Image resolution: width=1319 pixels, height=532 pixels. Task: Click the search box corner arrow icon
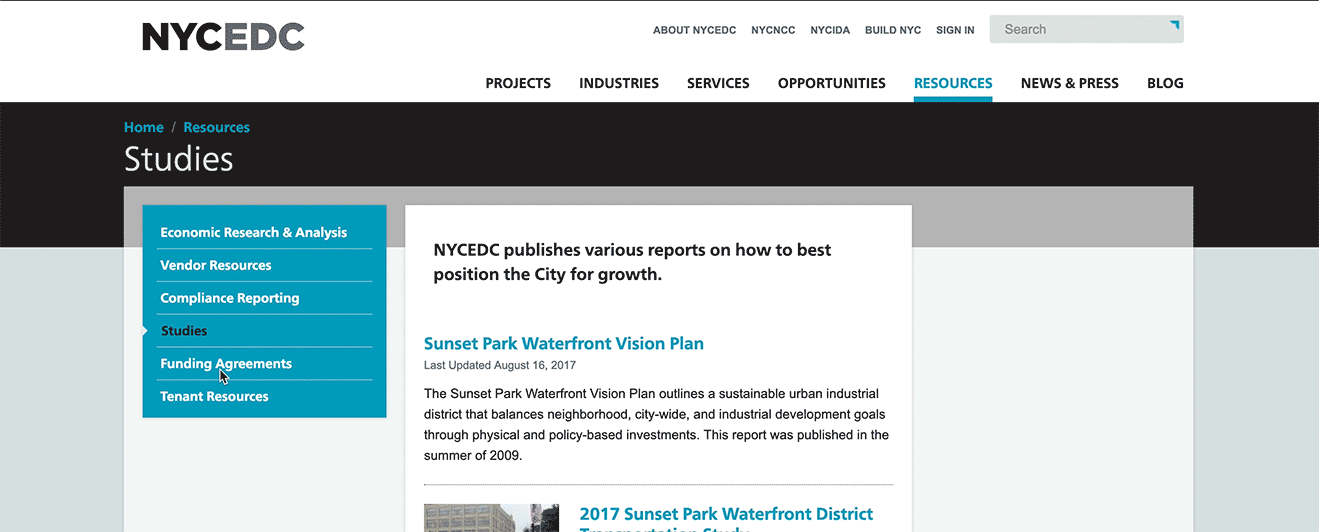point(1175,24)
